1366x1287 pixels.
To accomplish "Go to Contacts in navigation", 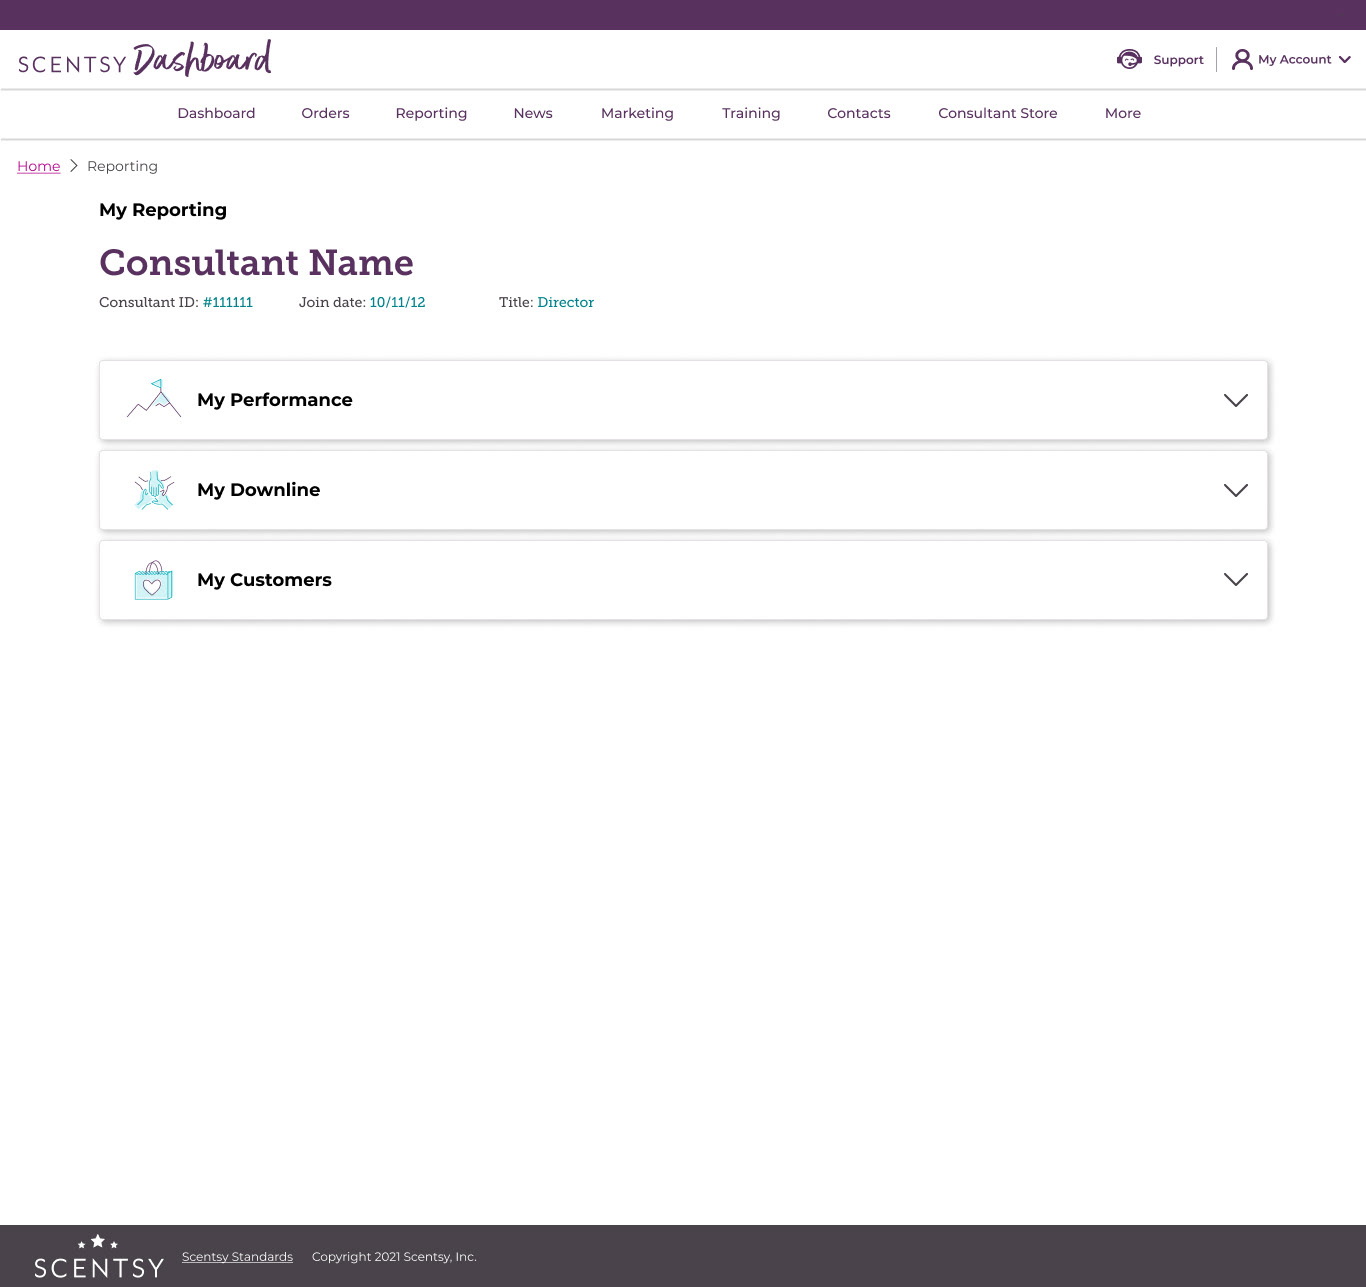I will click(859, 113).
